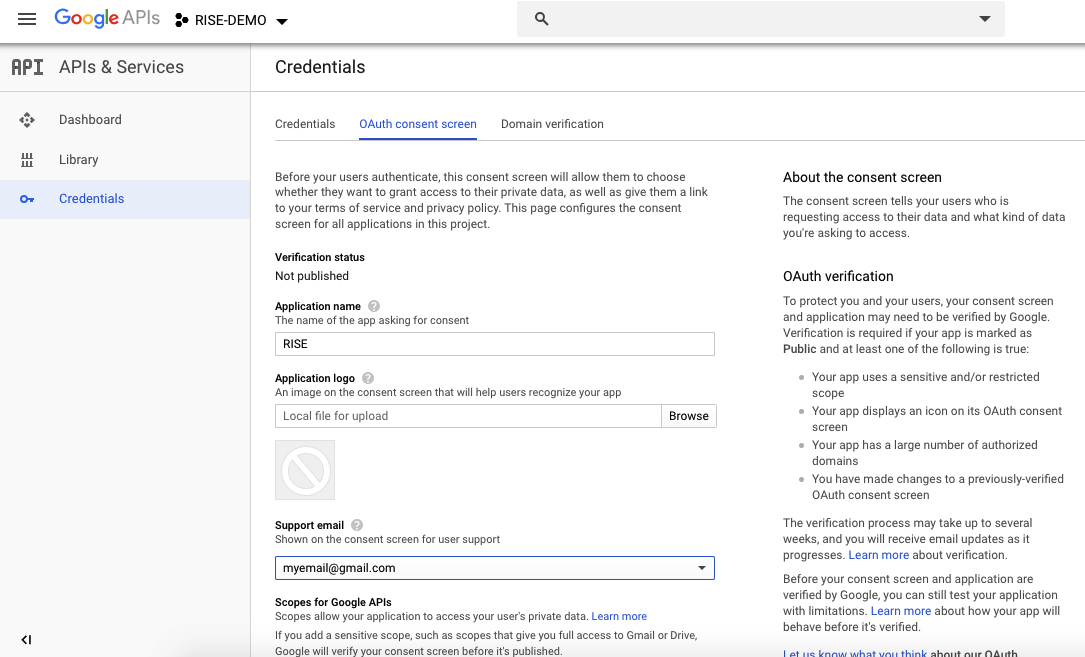
Task: Switch to the Credentials tab
Action: [x=305, y=124]
